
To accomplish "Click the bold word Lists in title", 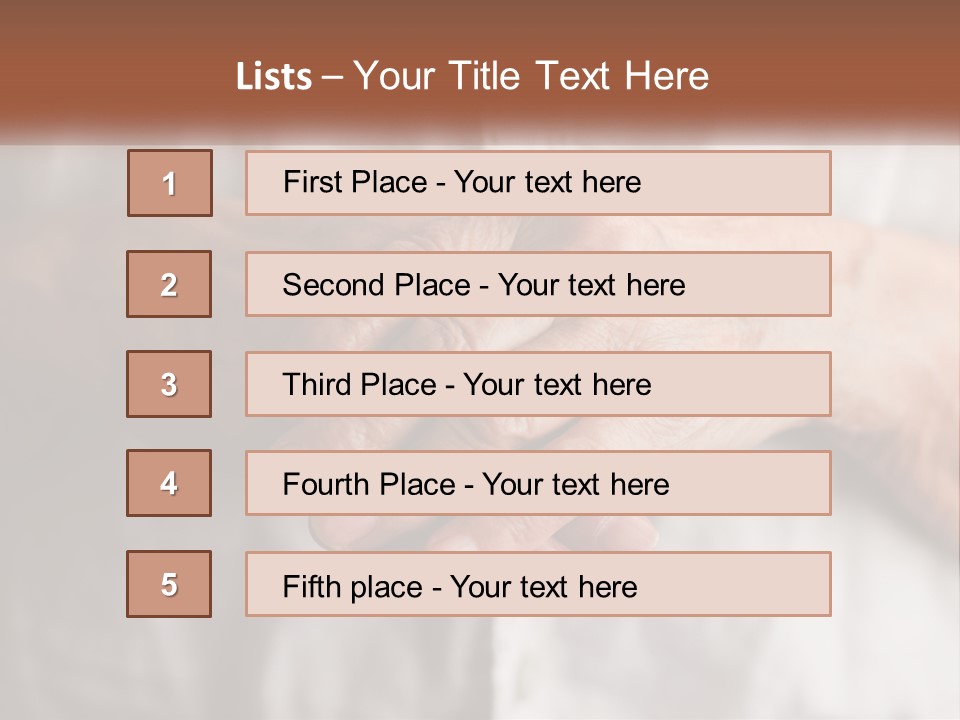I will (273, 77).
